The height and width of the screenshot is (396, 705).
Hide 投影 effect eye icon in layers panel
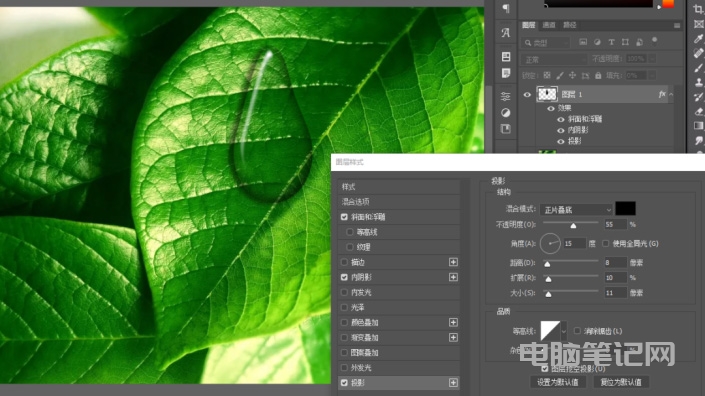[x=561, y=141]
